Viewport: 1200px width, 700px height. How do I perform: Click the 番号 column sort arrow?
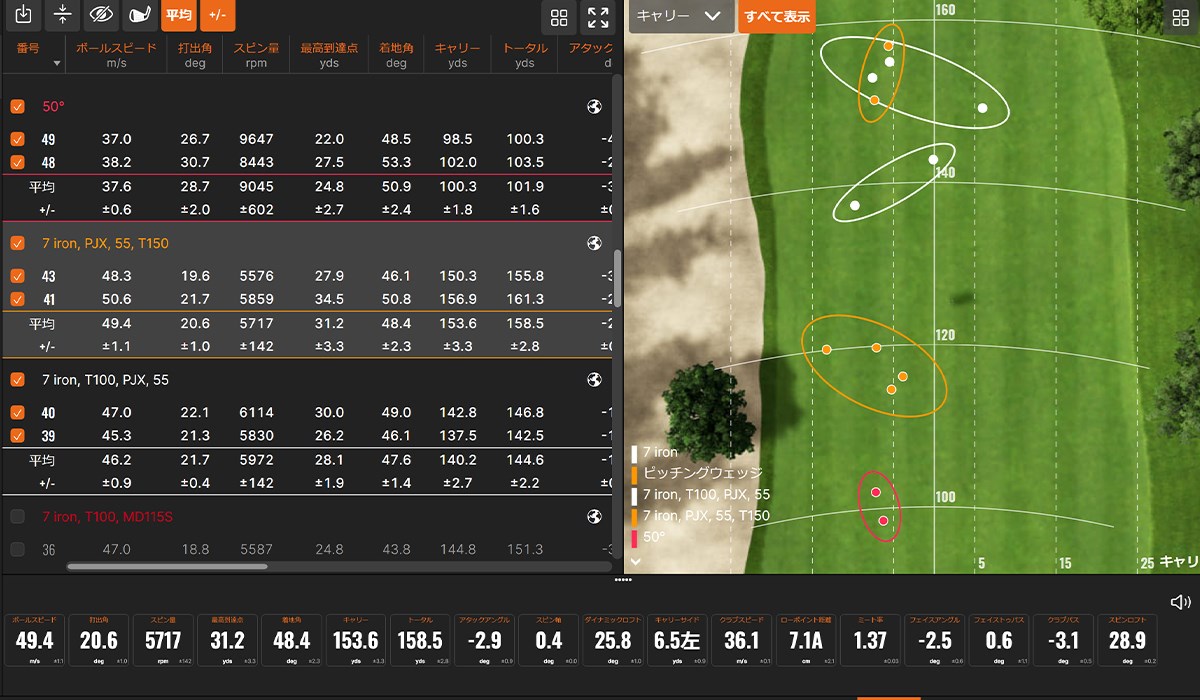pyautogui.click(x=57, y=64)
